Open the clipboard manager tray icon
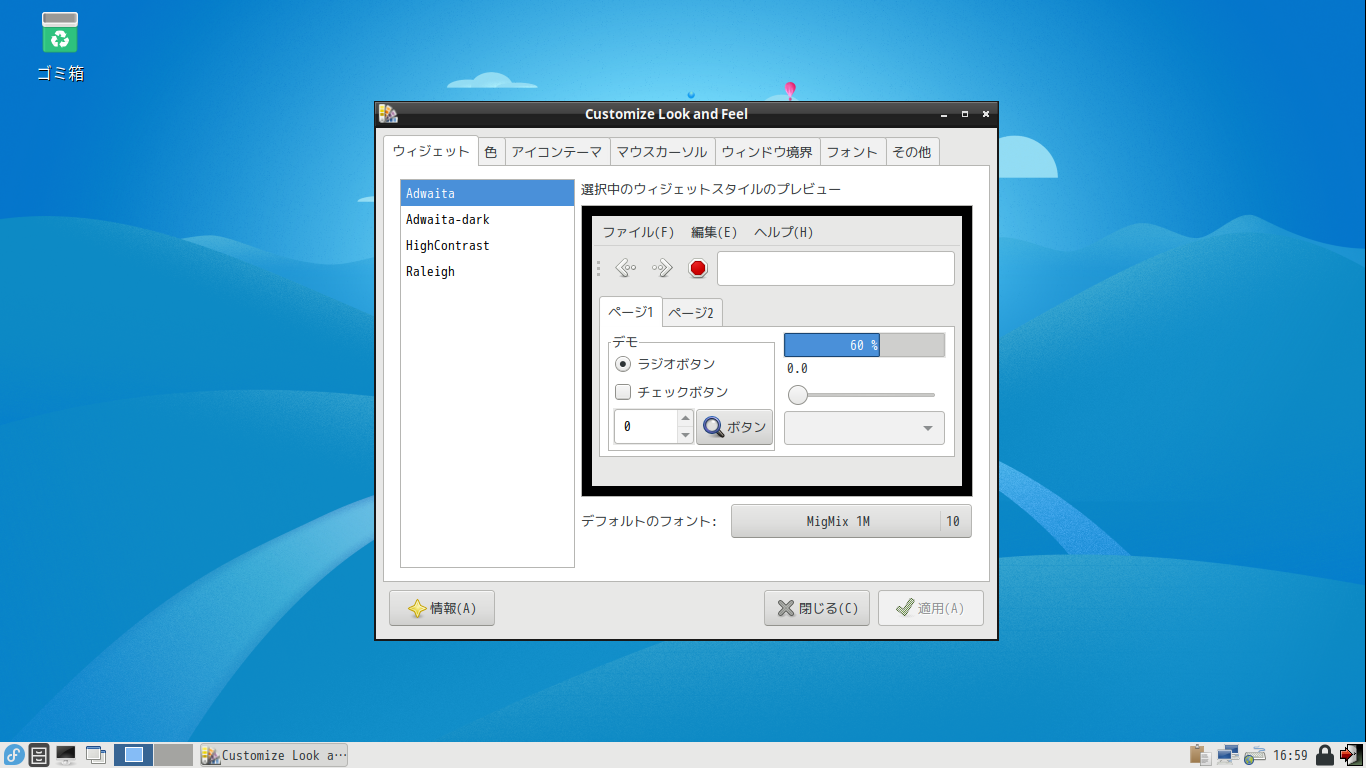1366x768 pixels. point(1199,755)
